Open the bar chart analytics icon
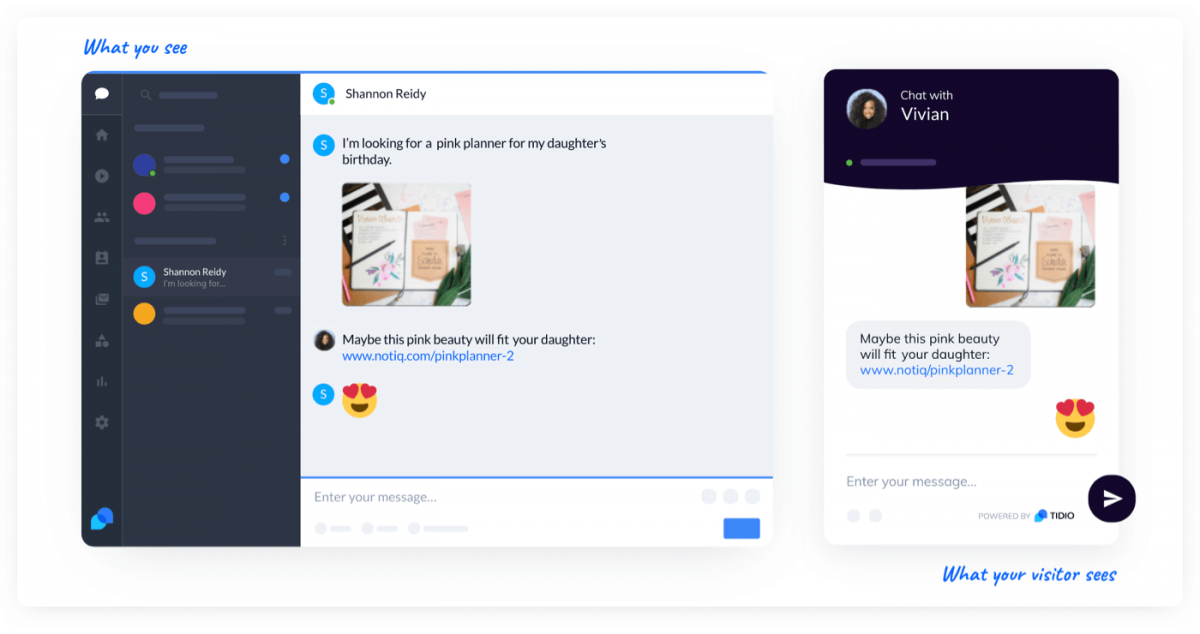Screen dimensions: 1200x634 pos(102,381)
